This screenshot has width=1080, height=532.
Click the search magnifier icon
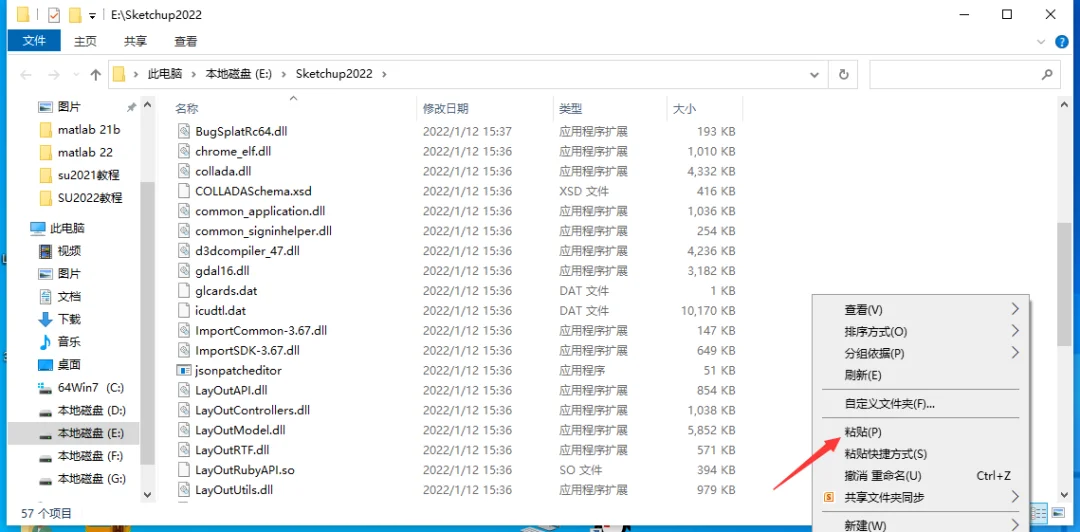coord(1047,74)
